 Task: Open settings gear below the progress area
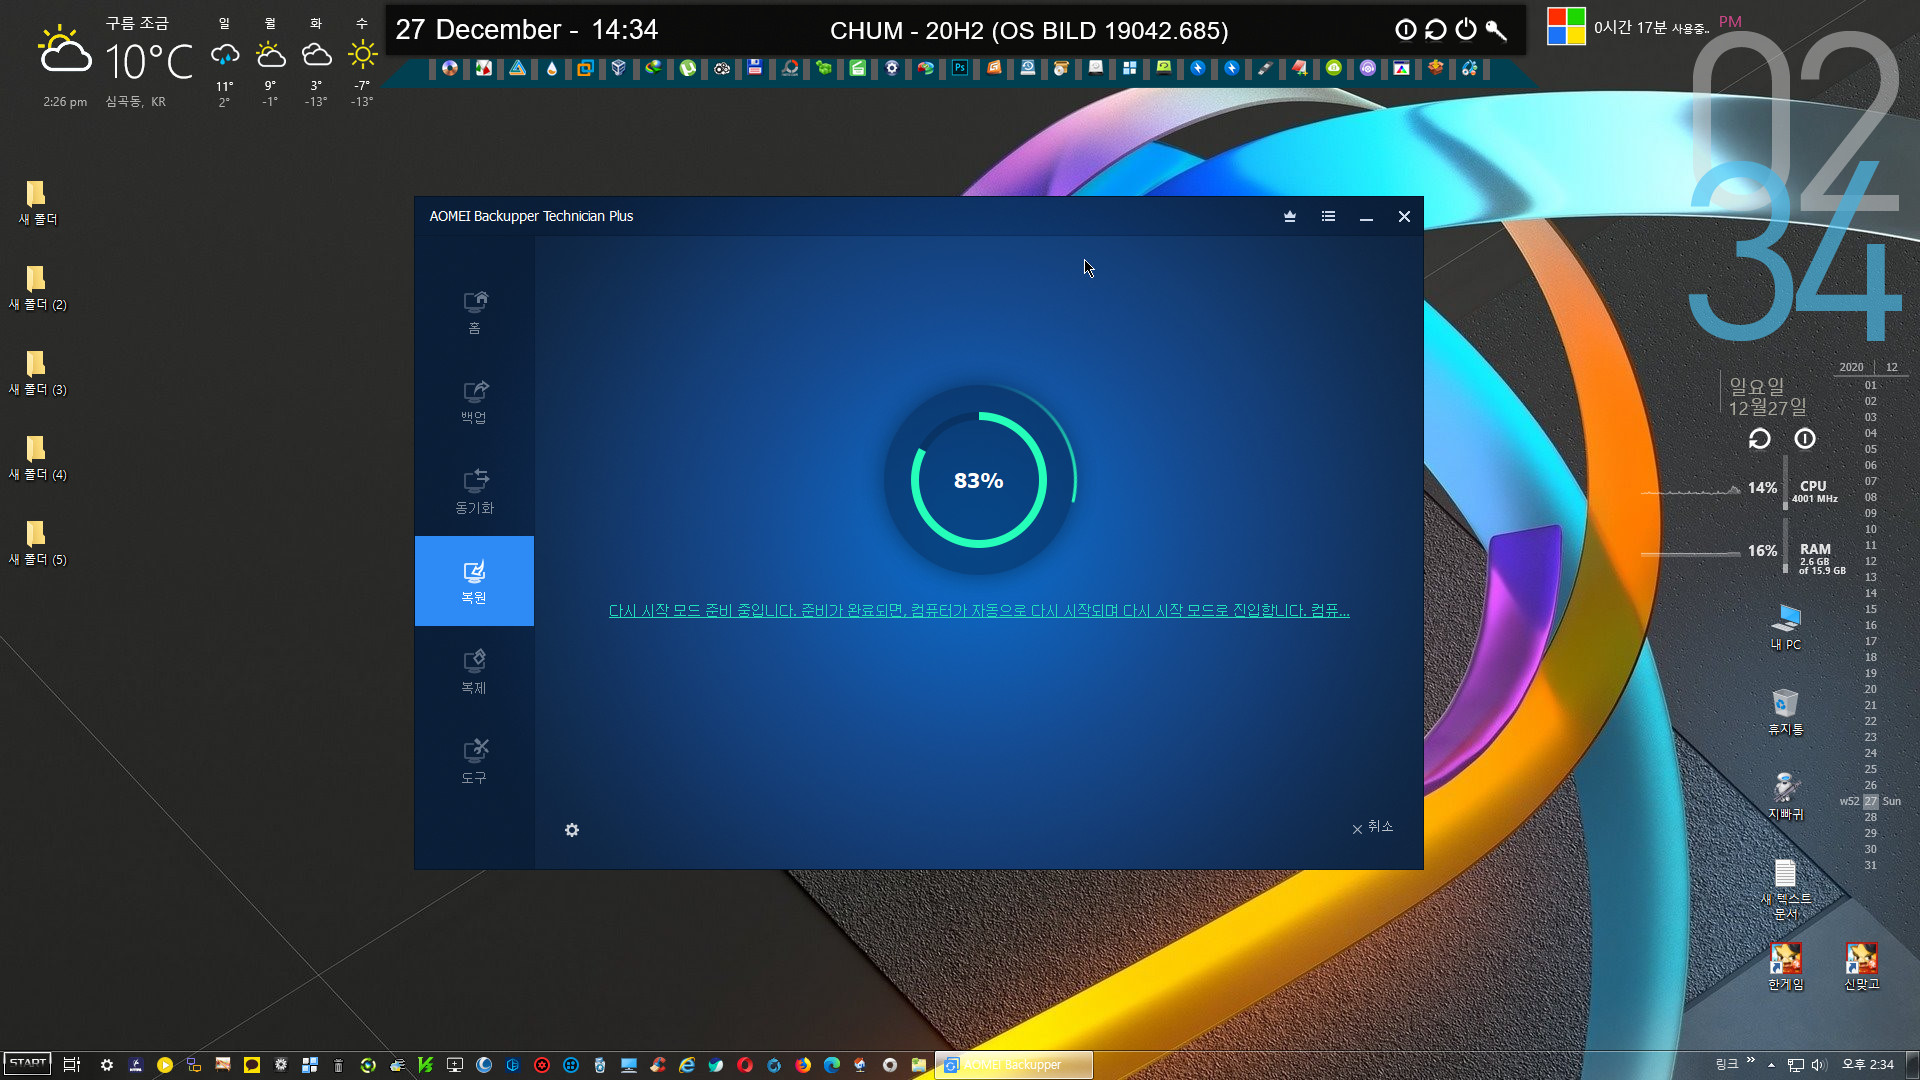point(572,830)
